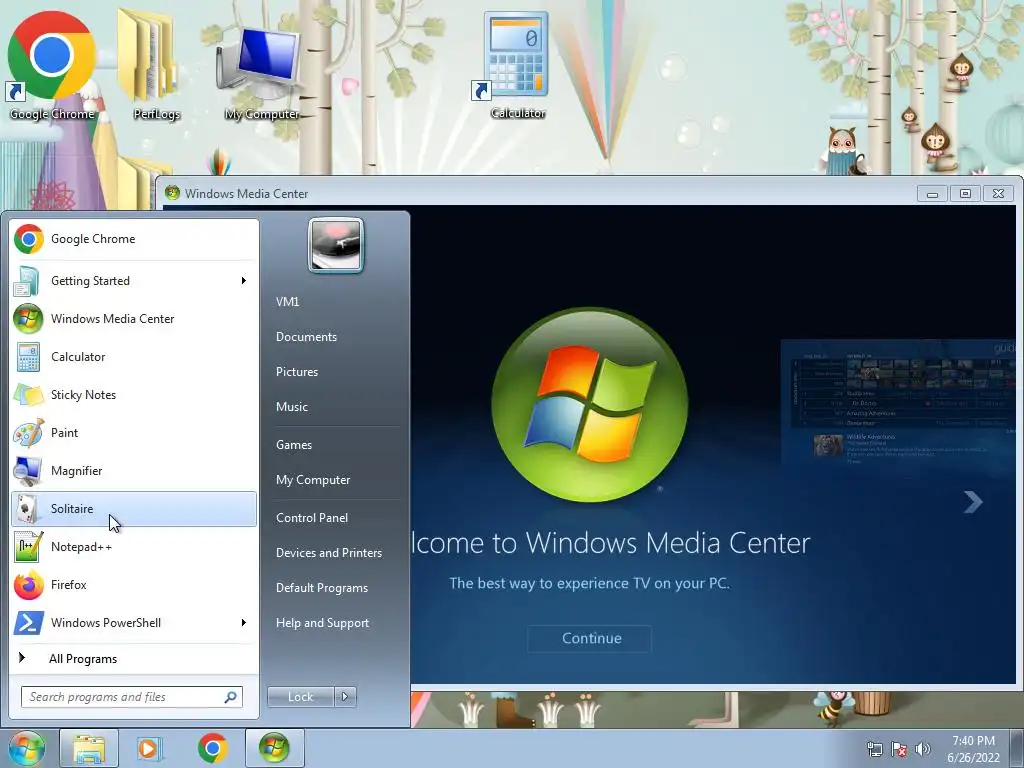
Task: Click Media Center title bar logo icon
Action: (x=172, y=193)
